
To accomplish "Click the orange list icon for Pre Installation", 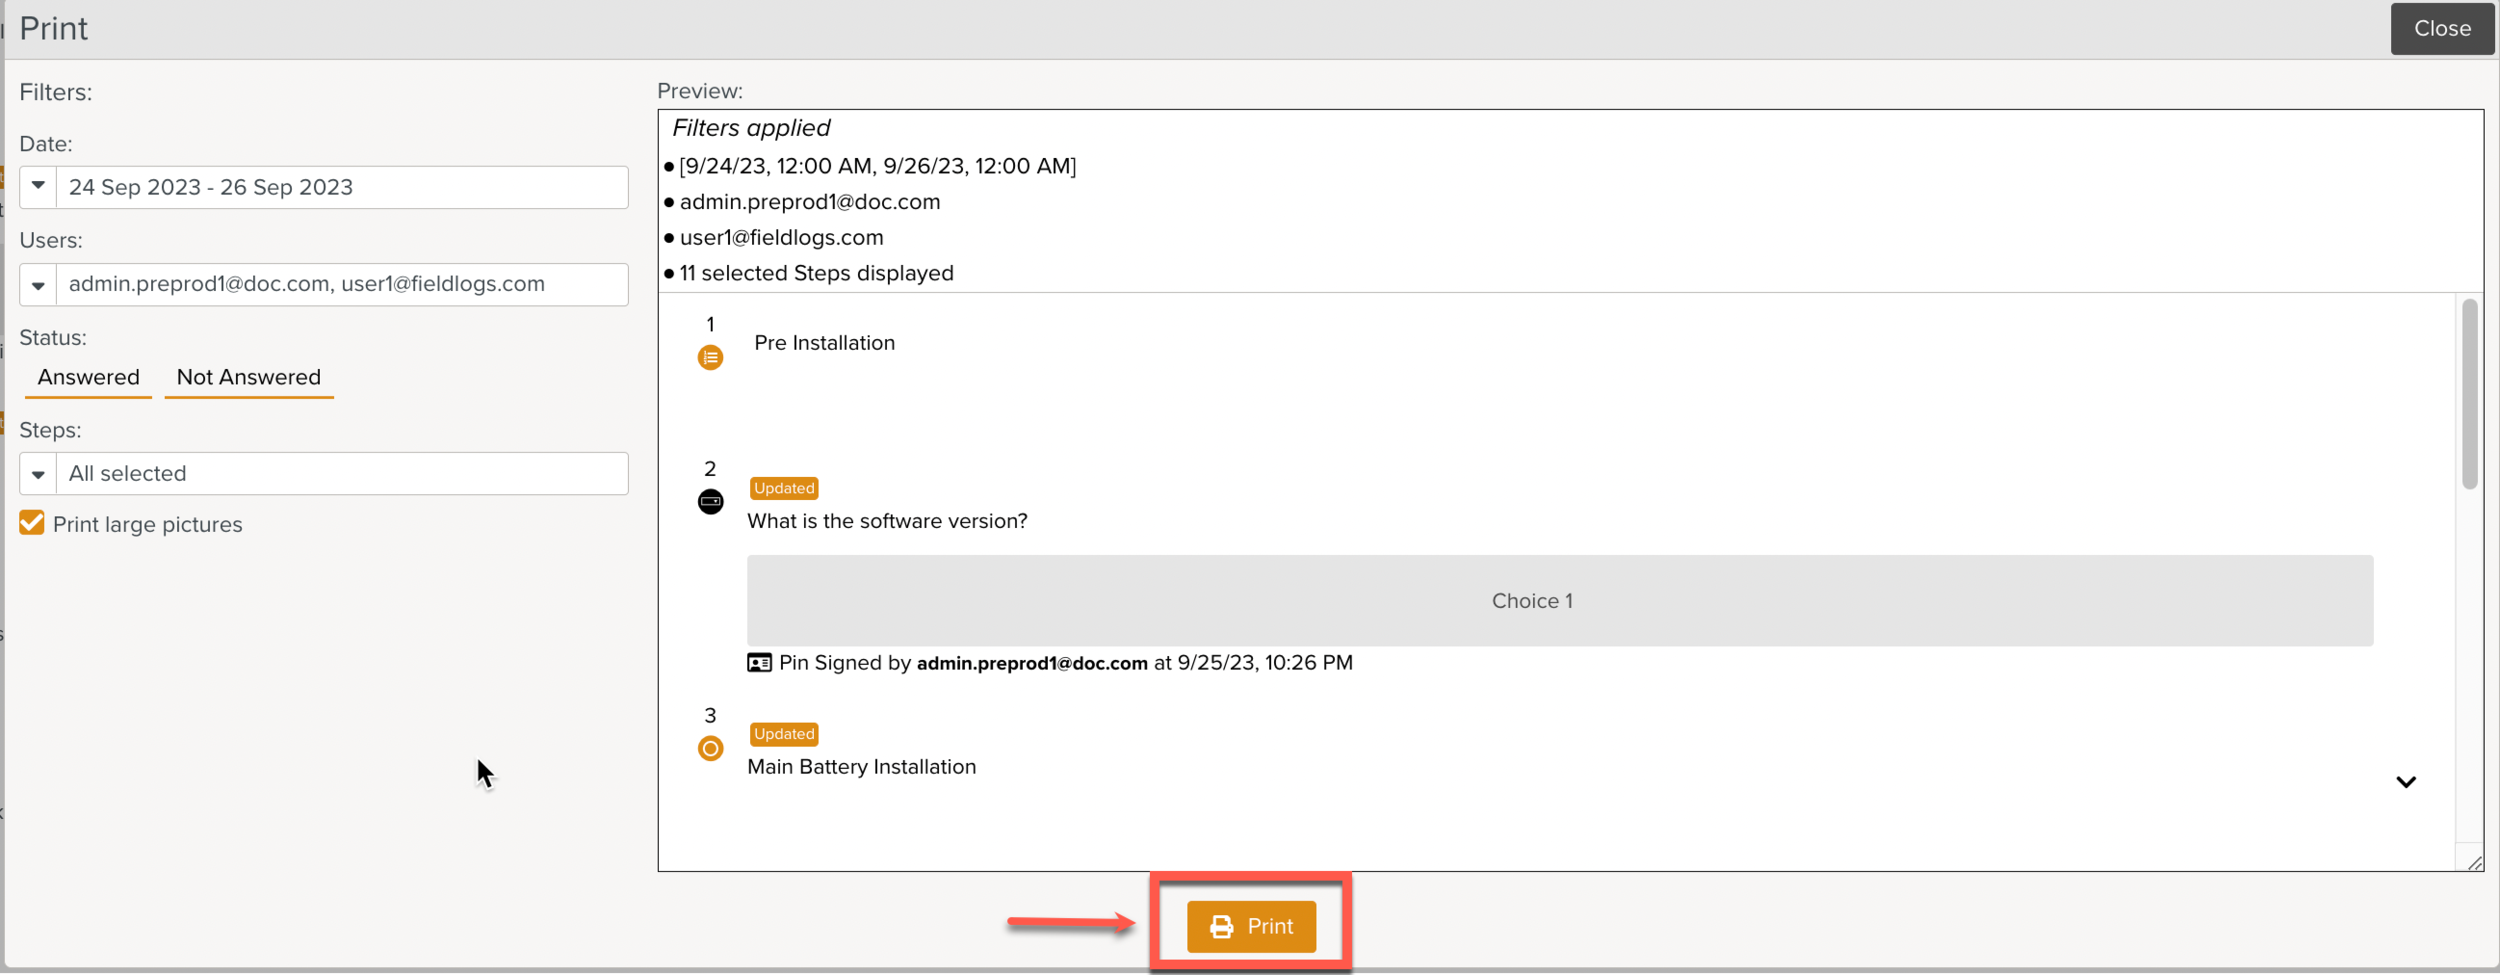I will click(710, 357).
